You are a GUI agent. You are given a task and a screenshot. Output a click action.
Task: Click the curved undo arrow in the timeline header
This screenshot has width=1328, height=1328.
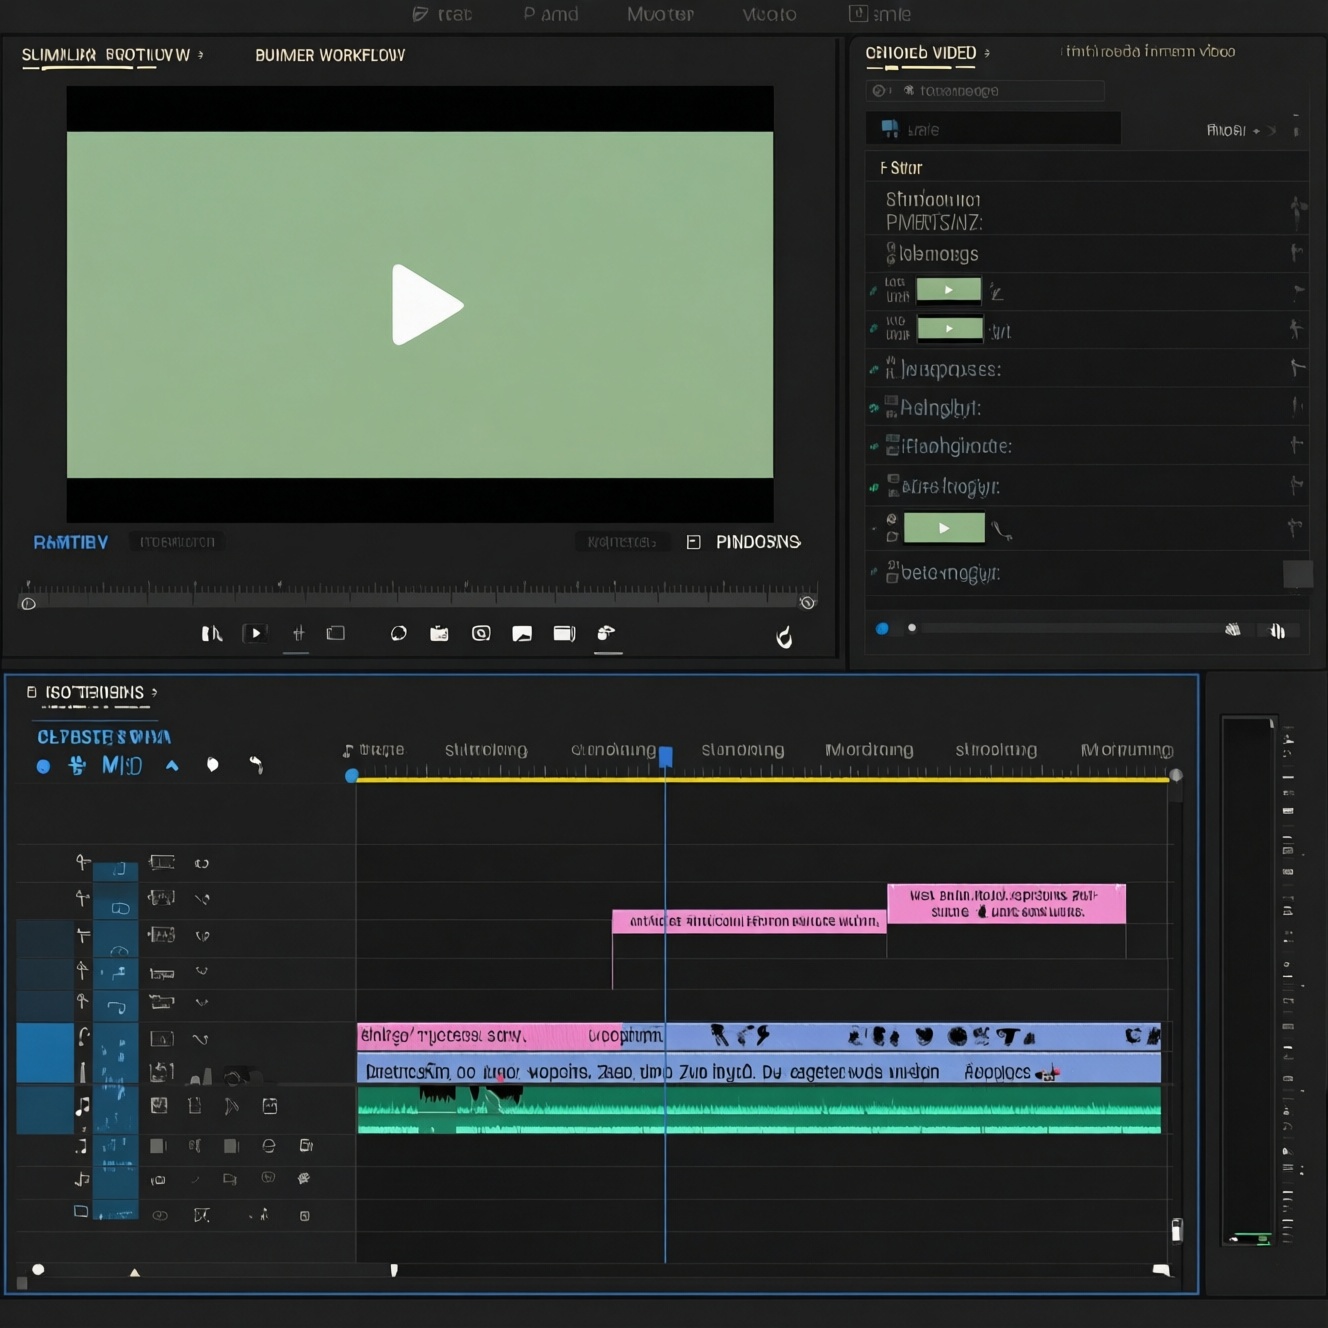point(256,765)
